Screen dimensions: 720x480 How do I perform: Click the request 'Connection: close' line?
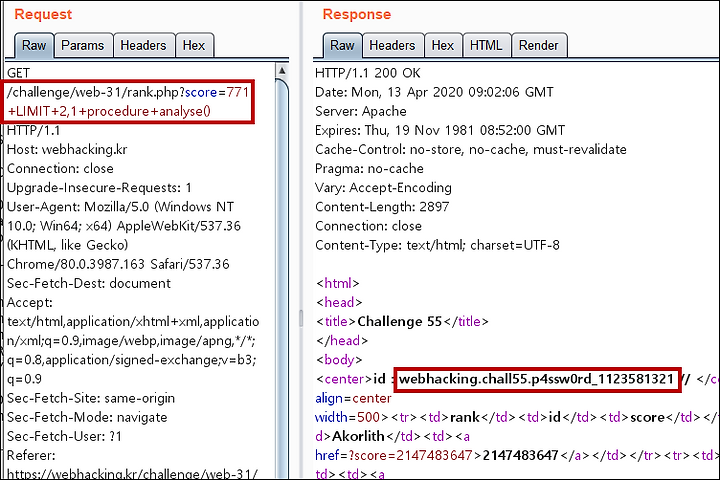pyautogui.click(x=60, y=169)
